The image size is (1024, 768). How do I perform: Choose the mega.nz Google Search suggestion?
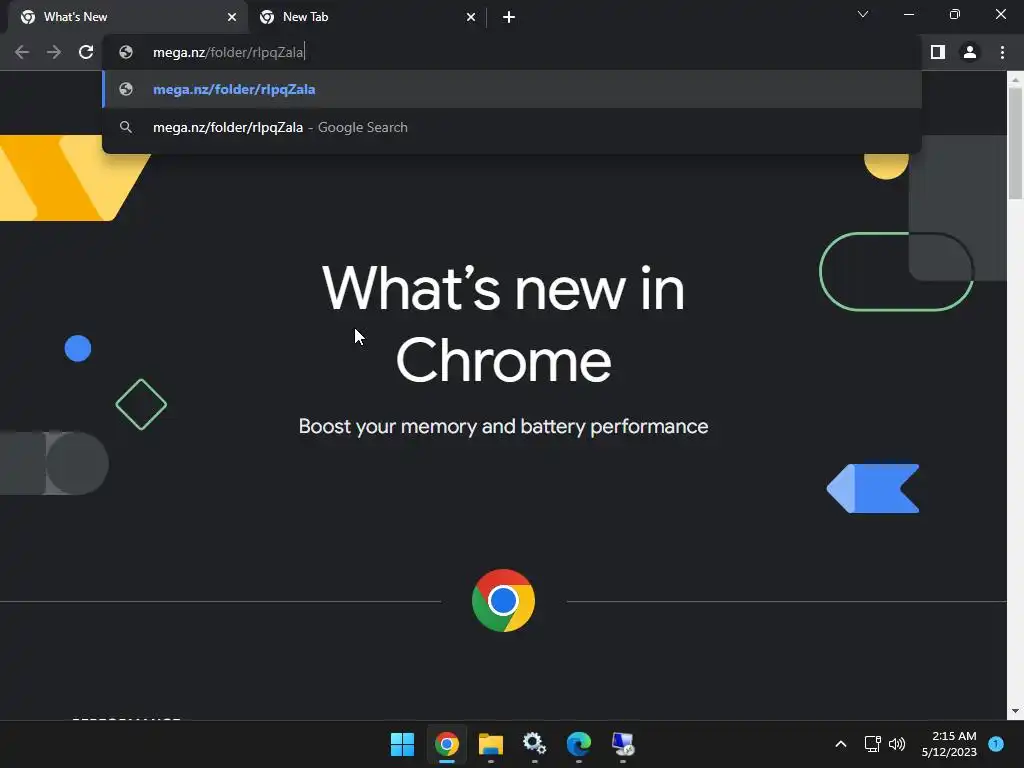pyautogui.click(x=512, y=127)
